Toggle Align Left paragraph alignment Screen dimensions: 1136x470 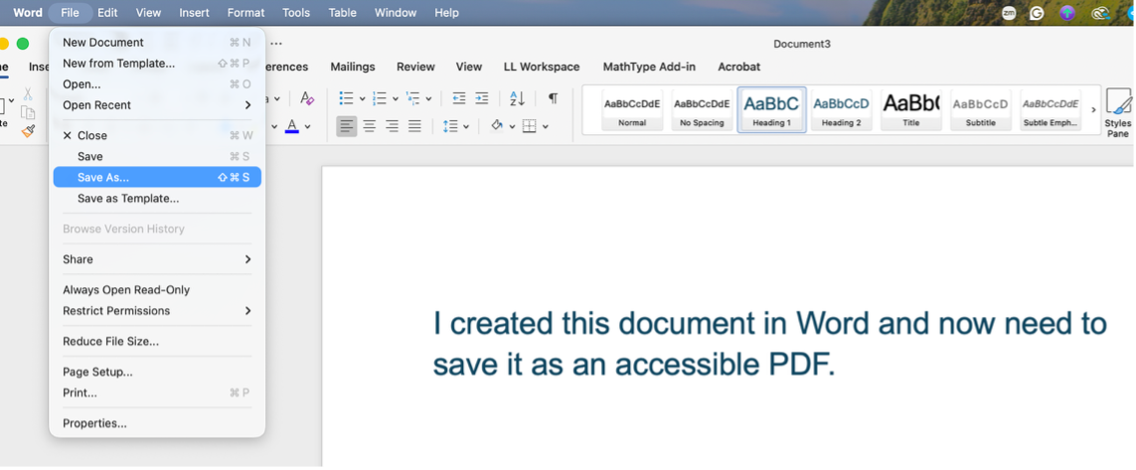point(346,126)
